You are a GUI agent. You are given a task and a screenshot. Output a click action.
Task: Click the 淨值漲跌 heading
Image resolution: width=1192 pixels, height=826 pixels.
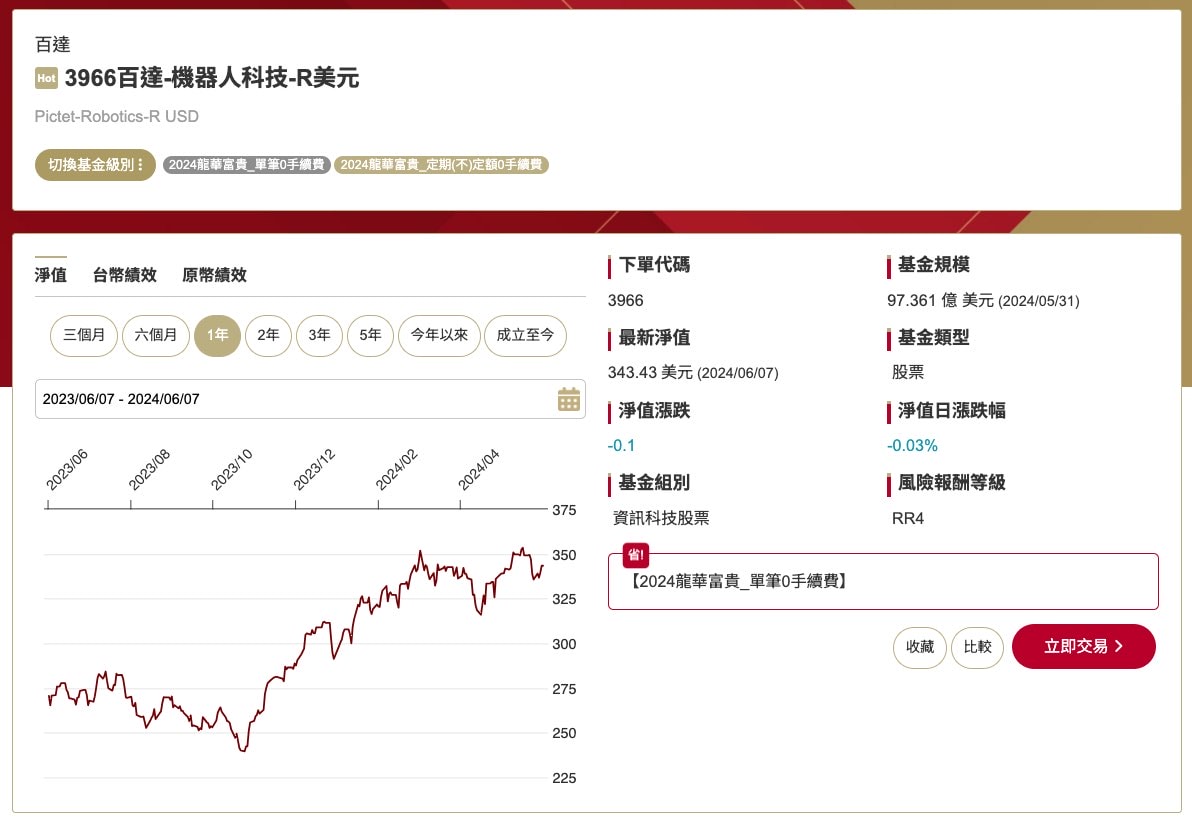tap(655, 410)
